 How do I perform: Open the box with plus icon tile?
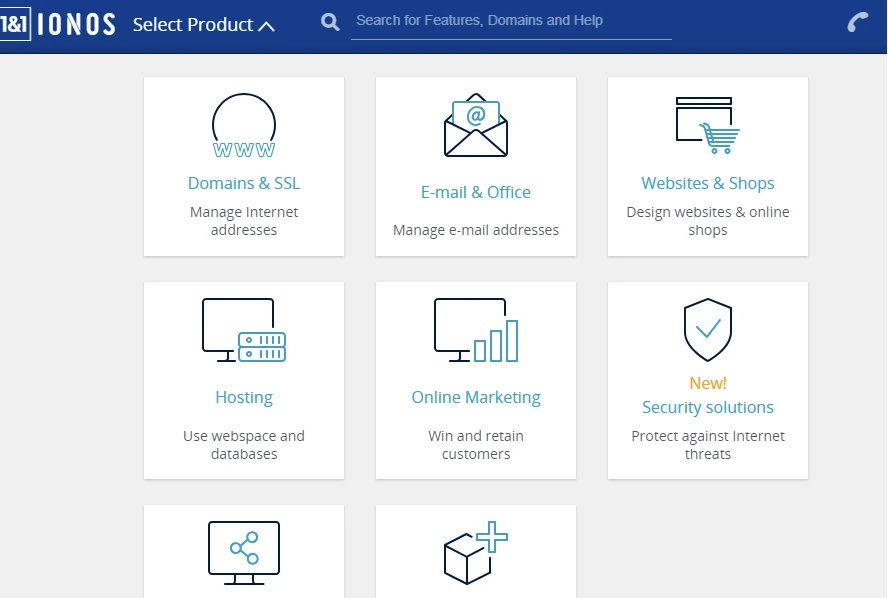pyautogui.click(x=476, y=553)
